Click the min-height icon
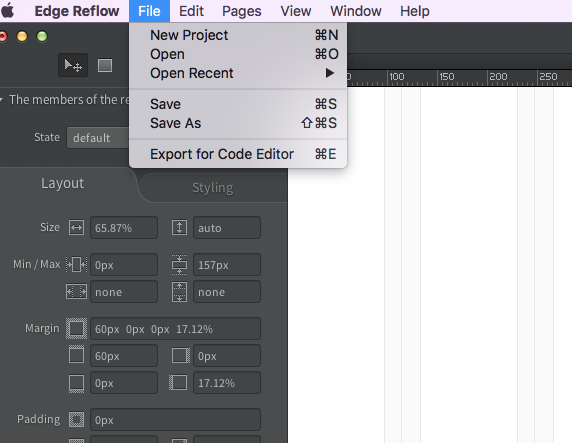 [179, 265]
